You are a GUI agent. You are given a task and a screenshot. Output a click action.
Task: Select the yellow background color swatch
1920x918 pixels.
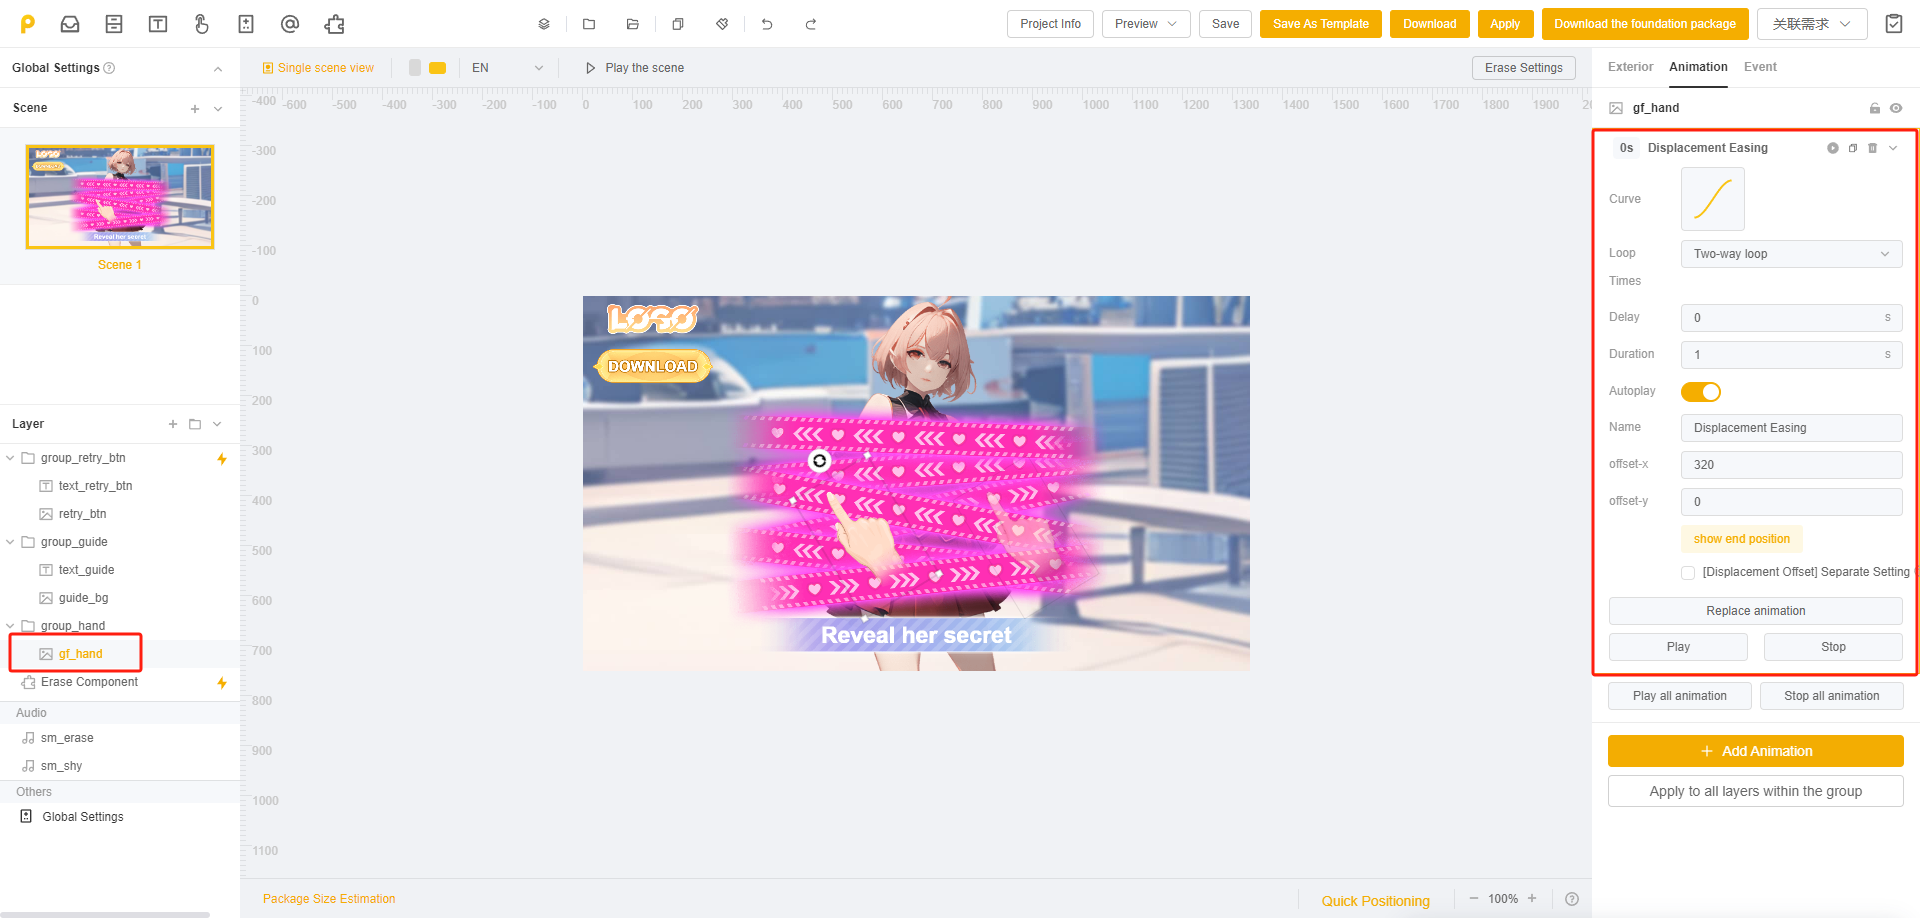[x=437, y=68]
